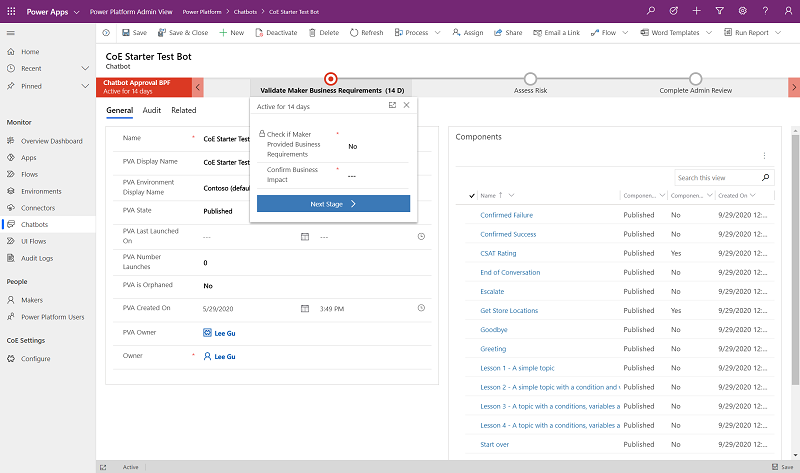Expand the Recent section in sidebar
This screenshot has width=800, height=473.
(85, 68)
